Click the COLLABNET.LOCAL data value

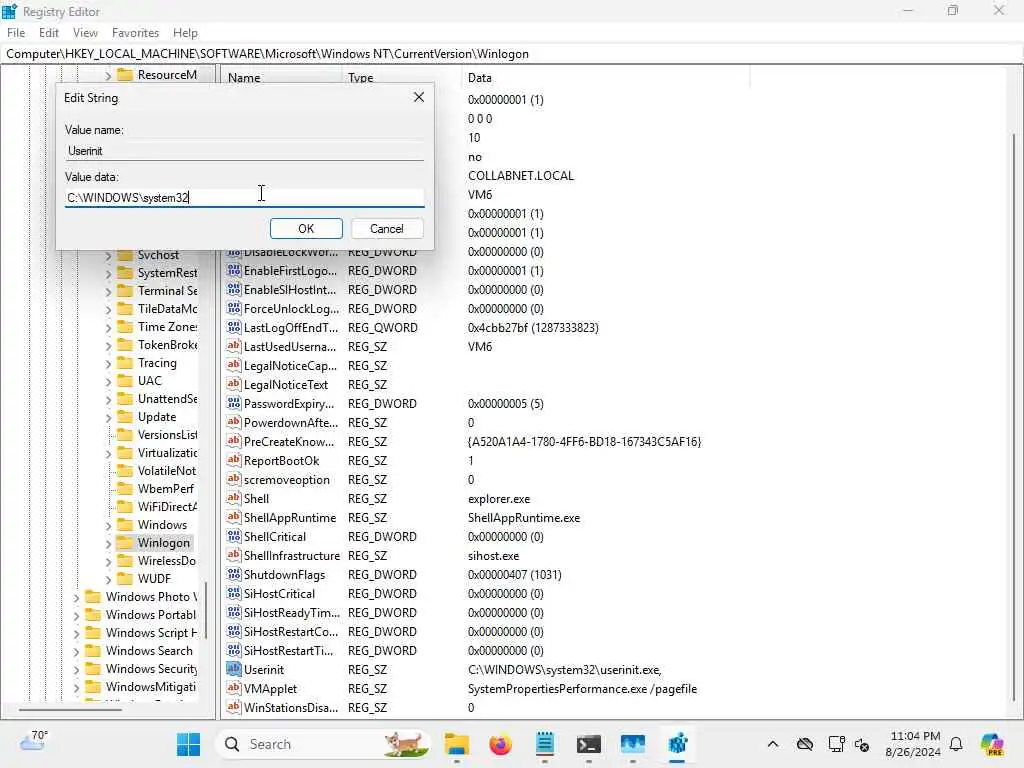pos(520,175)
